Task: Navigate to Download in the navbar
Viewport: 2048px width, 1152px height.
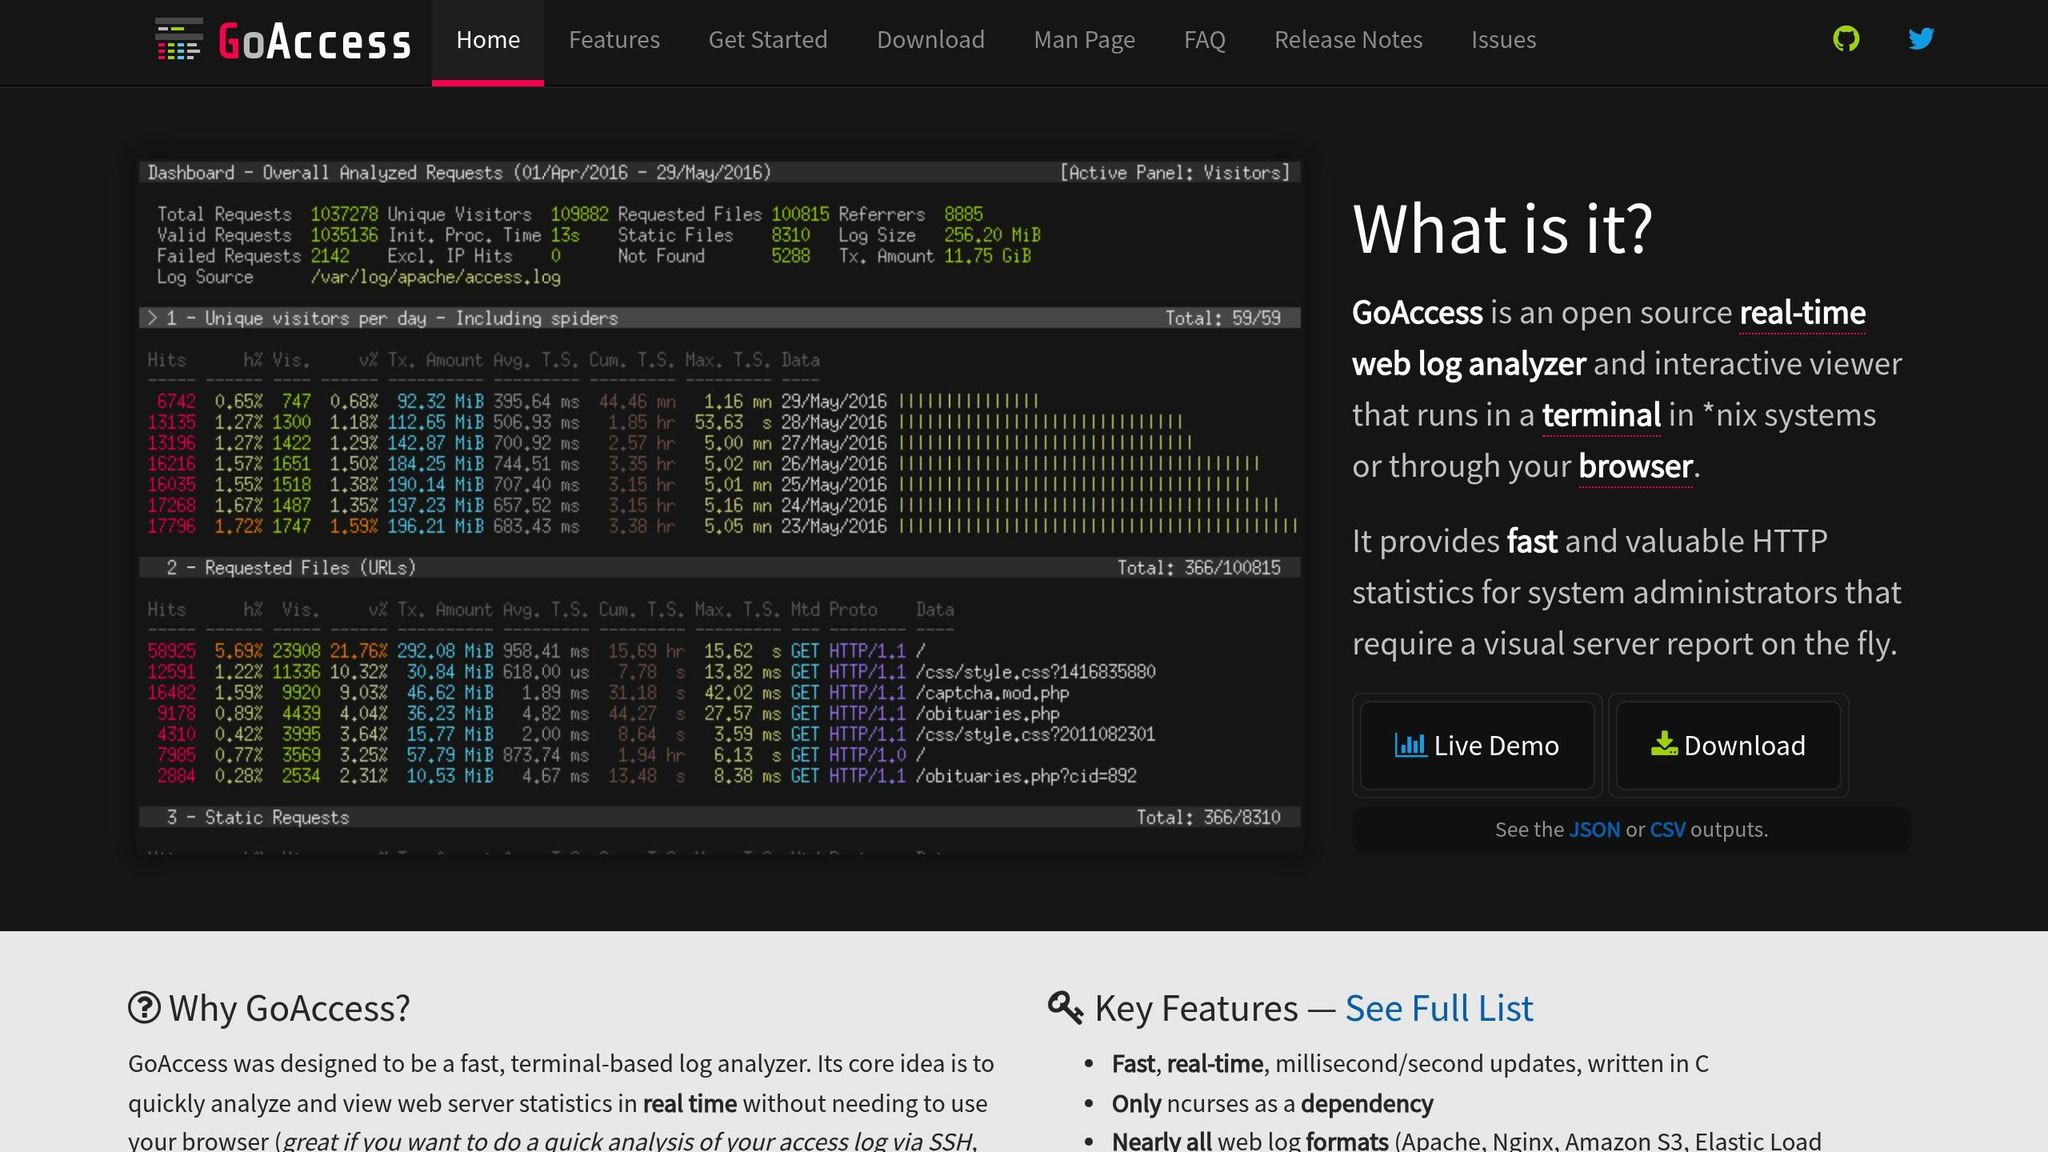Action: (930, 40)
